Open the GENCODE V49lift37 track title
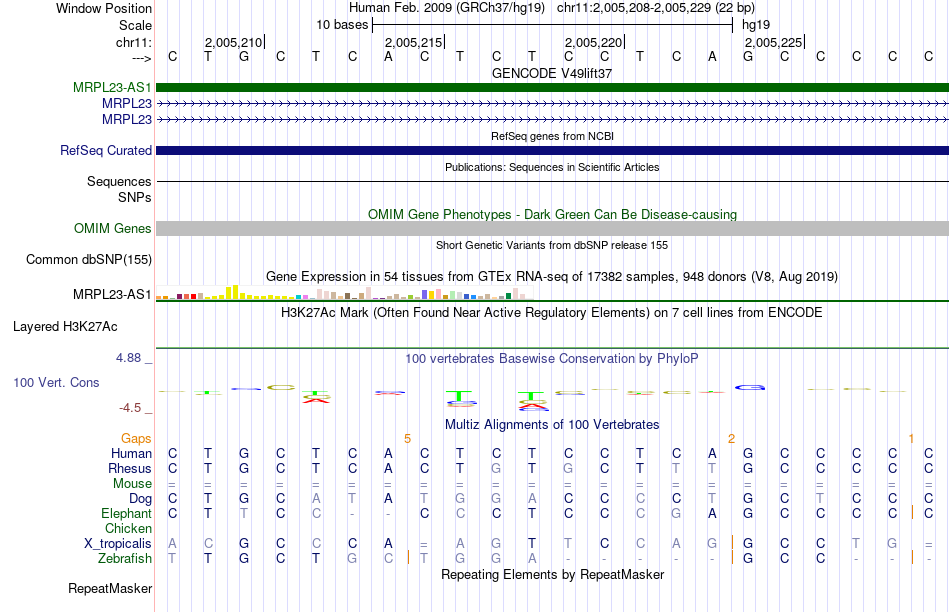Screen dimensions: 950x612 [552, 73]
